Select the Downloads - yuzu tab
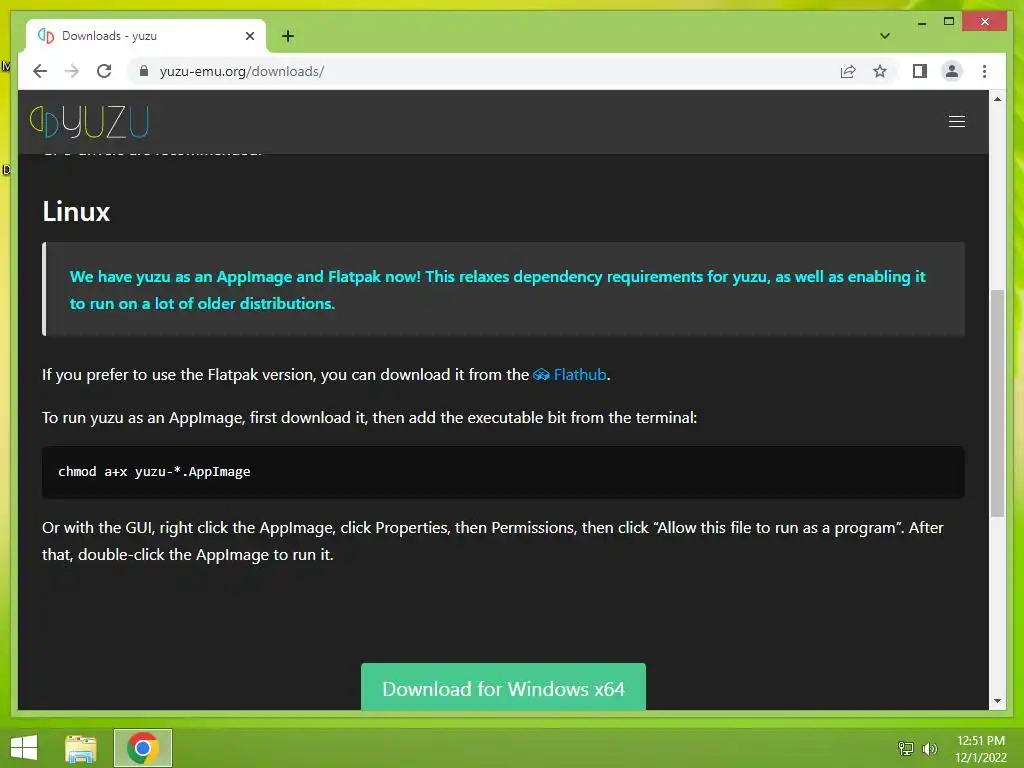 tap(146, 36)
